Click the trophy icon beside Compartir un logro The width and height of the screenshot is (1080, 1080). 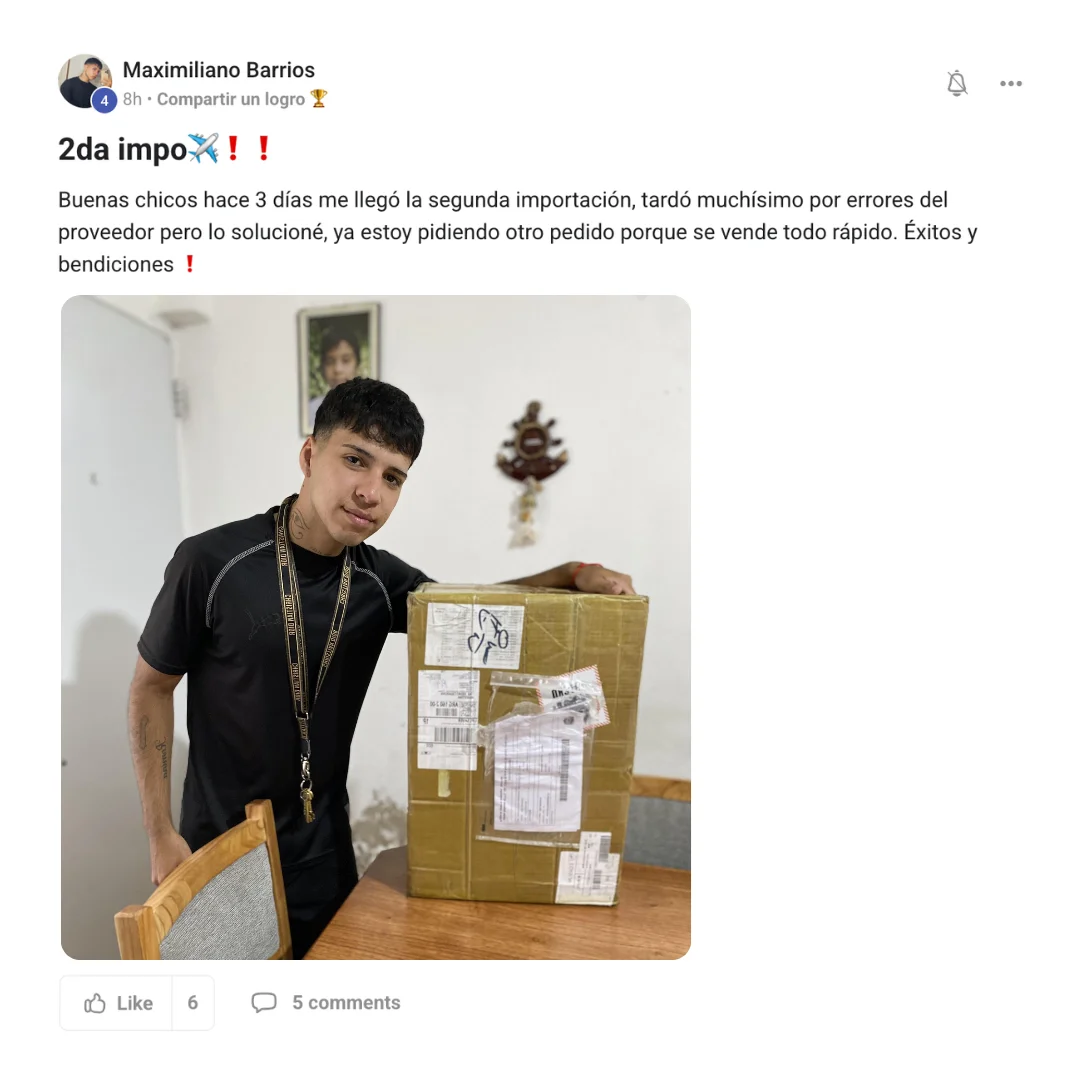tap(318, 98)
